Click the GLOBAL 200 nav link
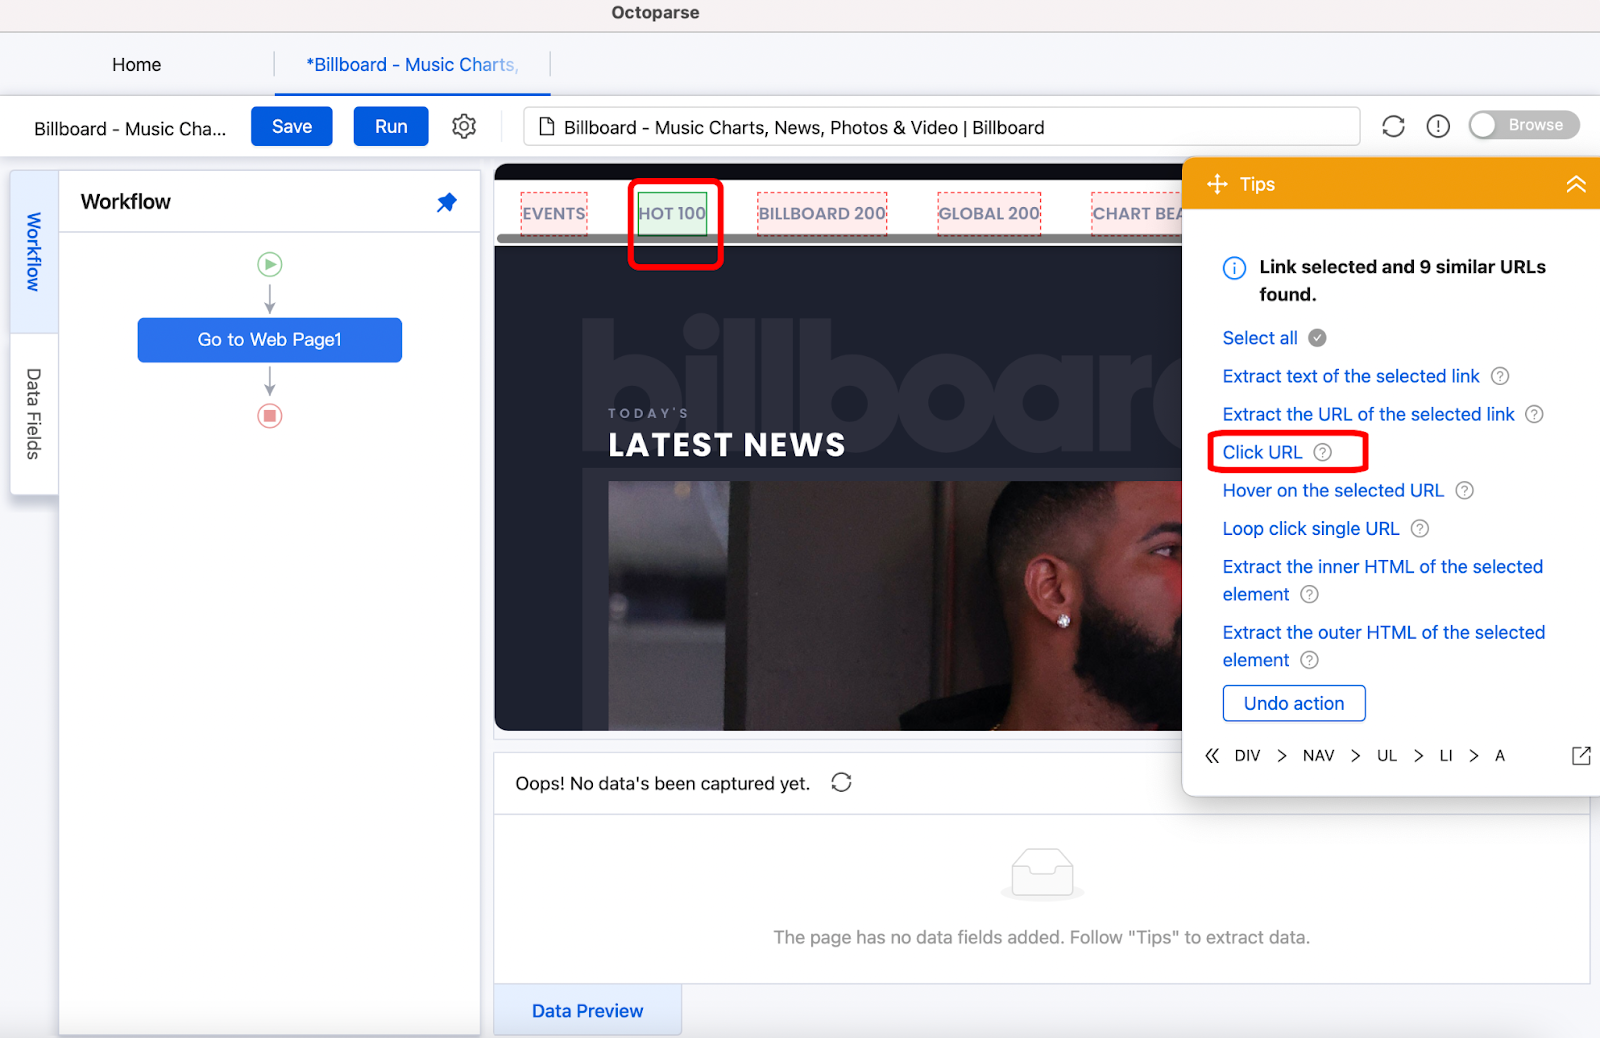This screenshot has height=1038, width=1600. 989,214
